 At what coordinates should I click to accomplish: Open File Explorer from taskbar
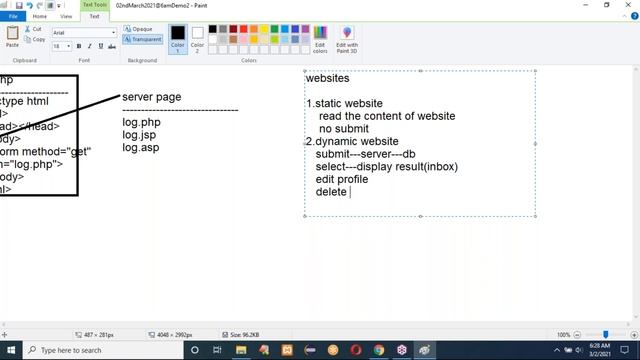[x=241, y=350]
